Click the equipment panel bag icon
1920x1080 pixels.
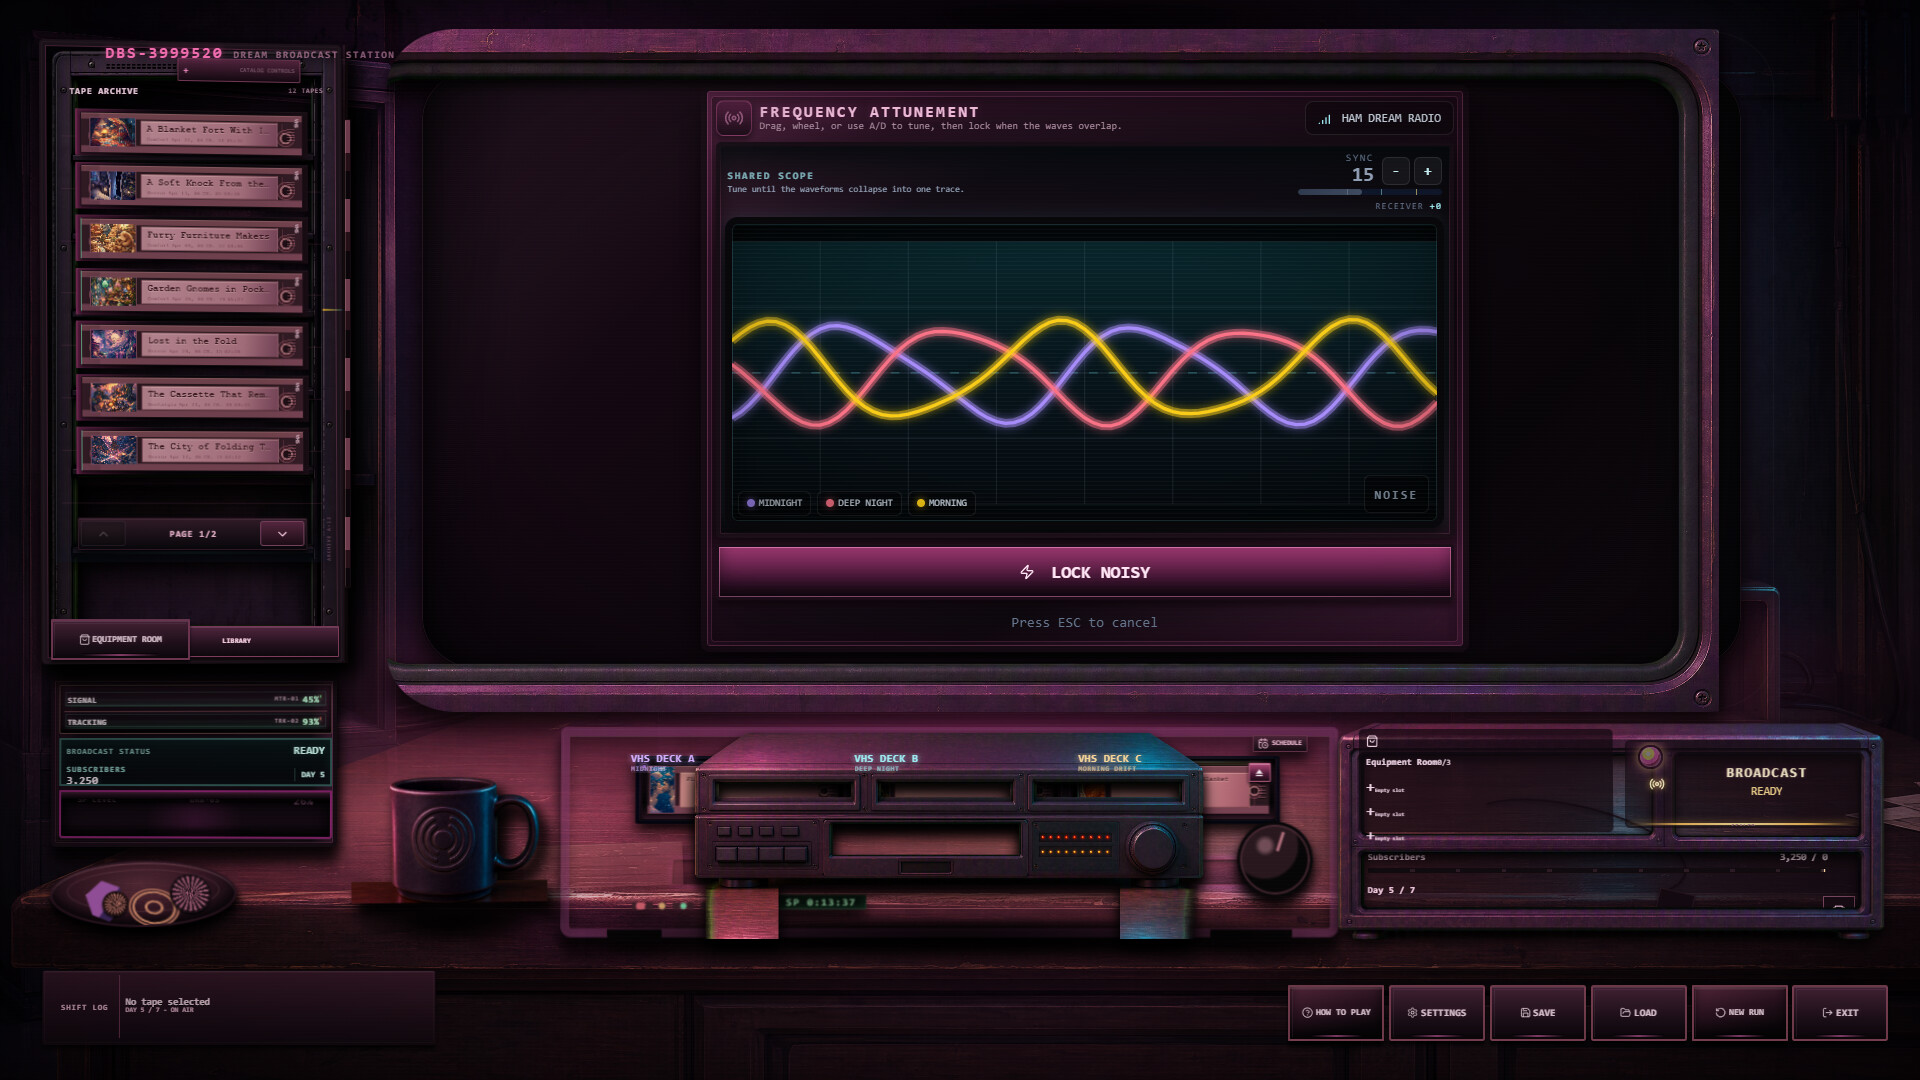pos(1372,742)
